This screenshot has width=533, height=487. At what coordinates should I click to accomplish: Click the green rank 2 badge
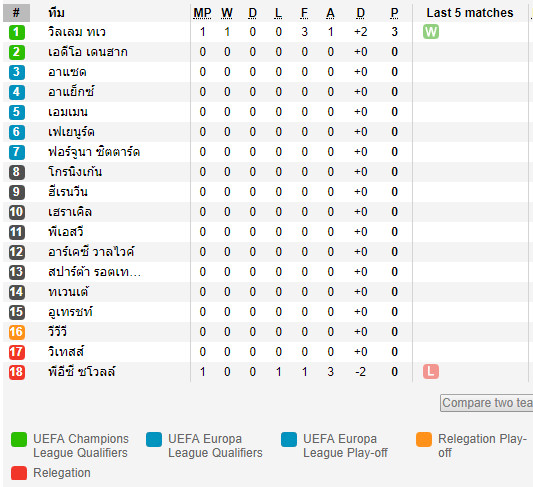tap(17, 52)
